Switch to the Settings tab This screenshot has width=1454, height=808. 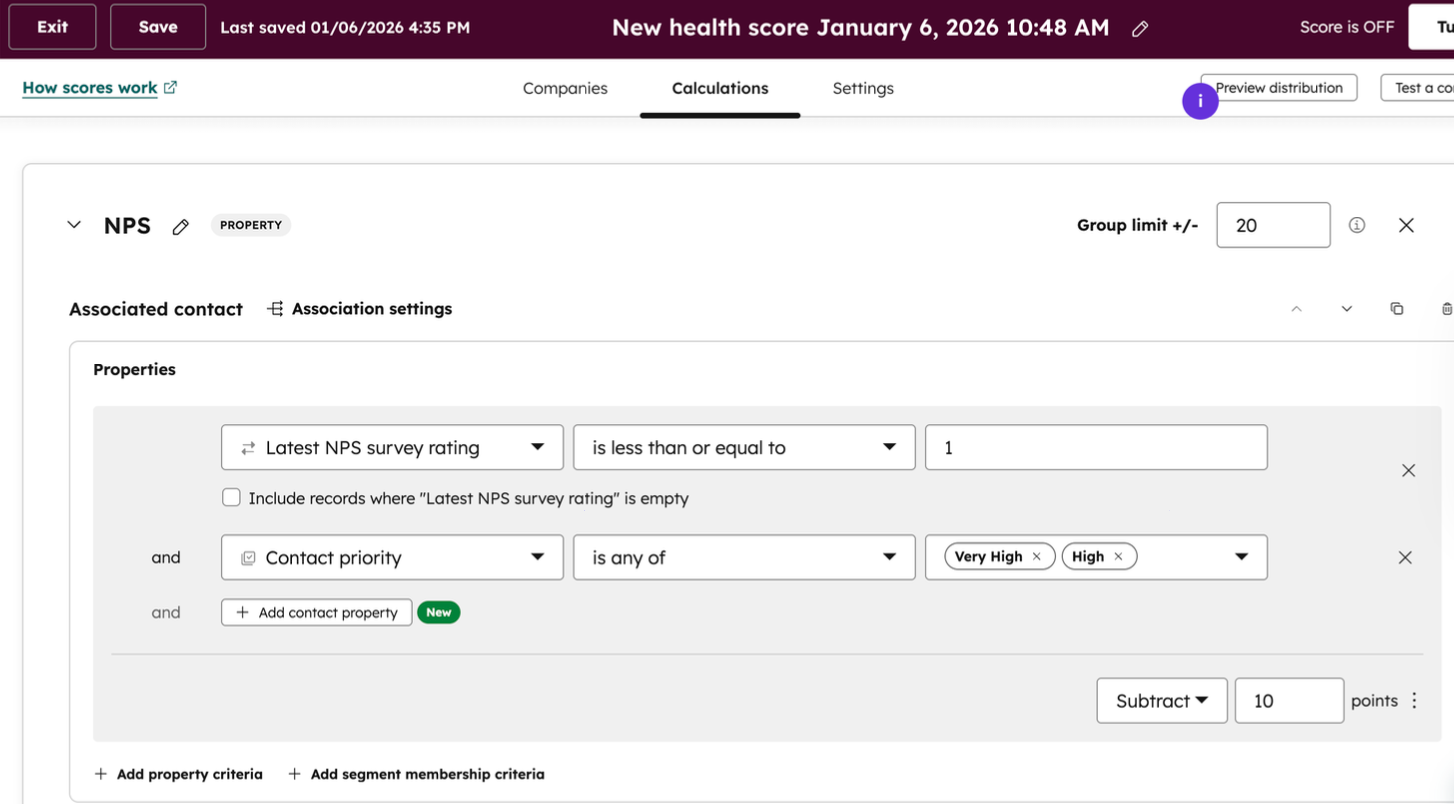pos(863,88)
